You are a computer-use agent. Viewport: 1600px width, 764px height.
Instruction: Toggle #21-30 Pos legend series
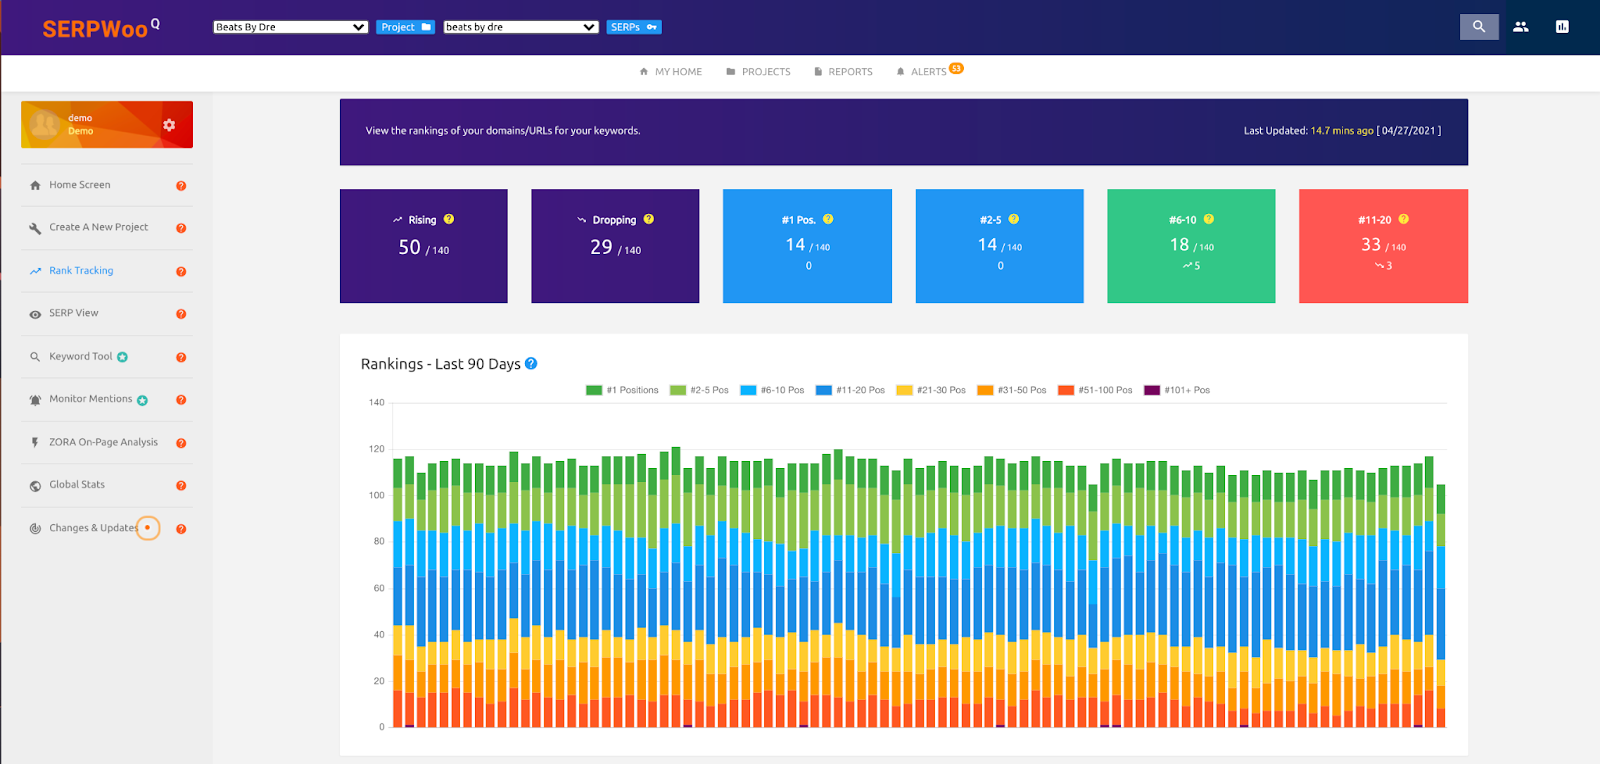tap(931, 390)
